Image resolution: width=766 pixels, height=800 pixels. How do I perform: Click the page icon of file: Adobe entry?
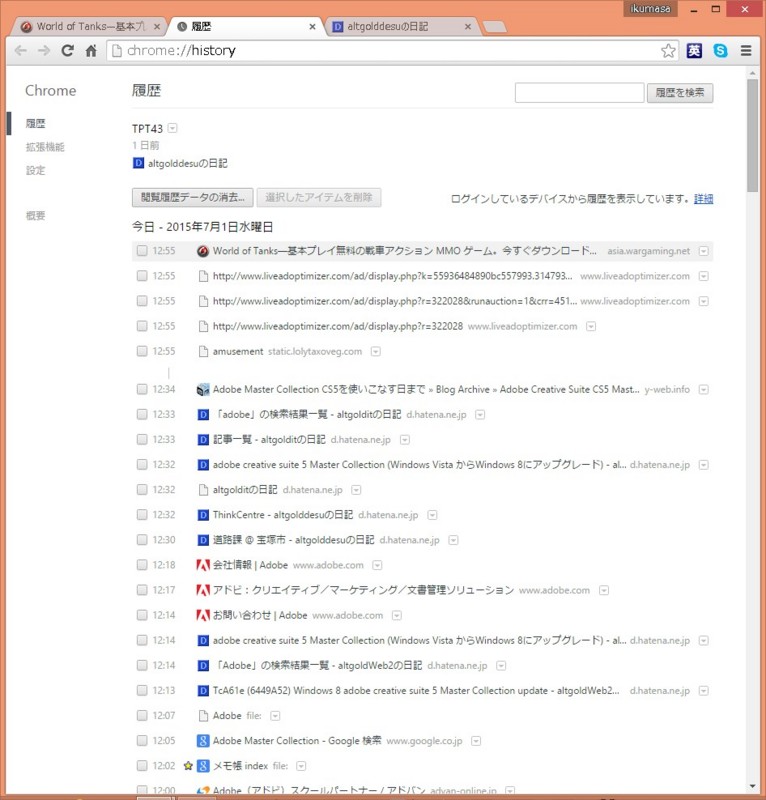(x=203, y=715)
